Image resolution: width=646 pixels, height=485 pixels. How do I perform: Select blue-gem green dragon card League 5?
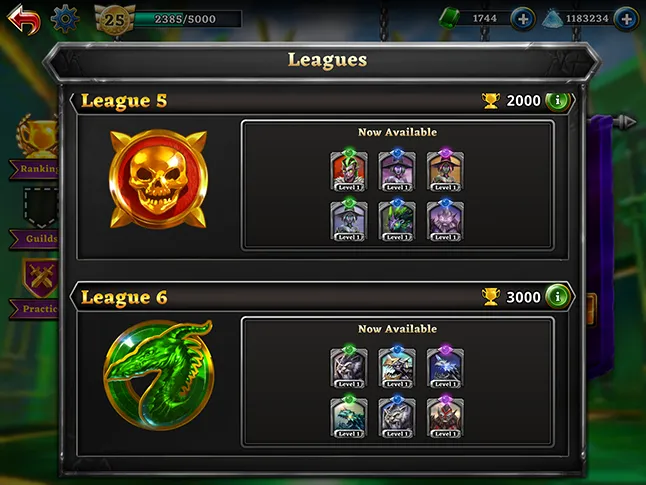(x=397, y=220)
